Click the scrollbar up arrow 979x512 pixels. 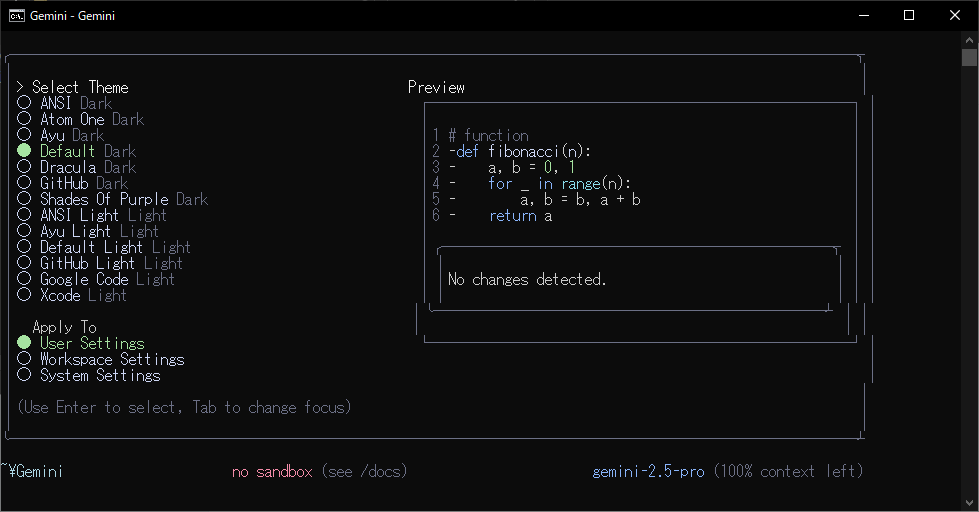969,39
